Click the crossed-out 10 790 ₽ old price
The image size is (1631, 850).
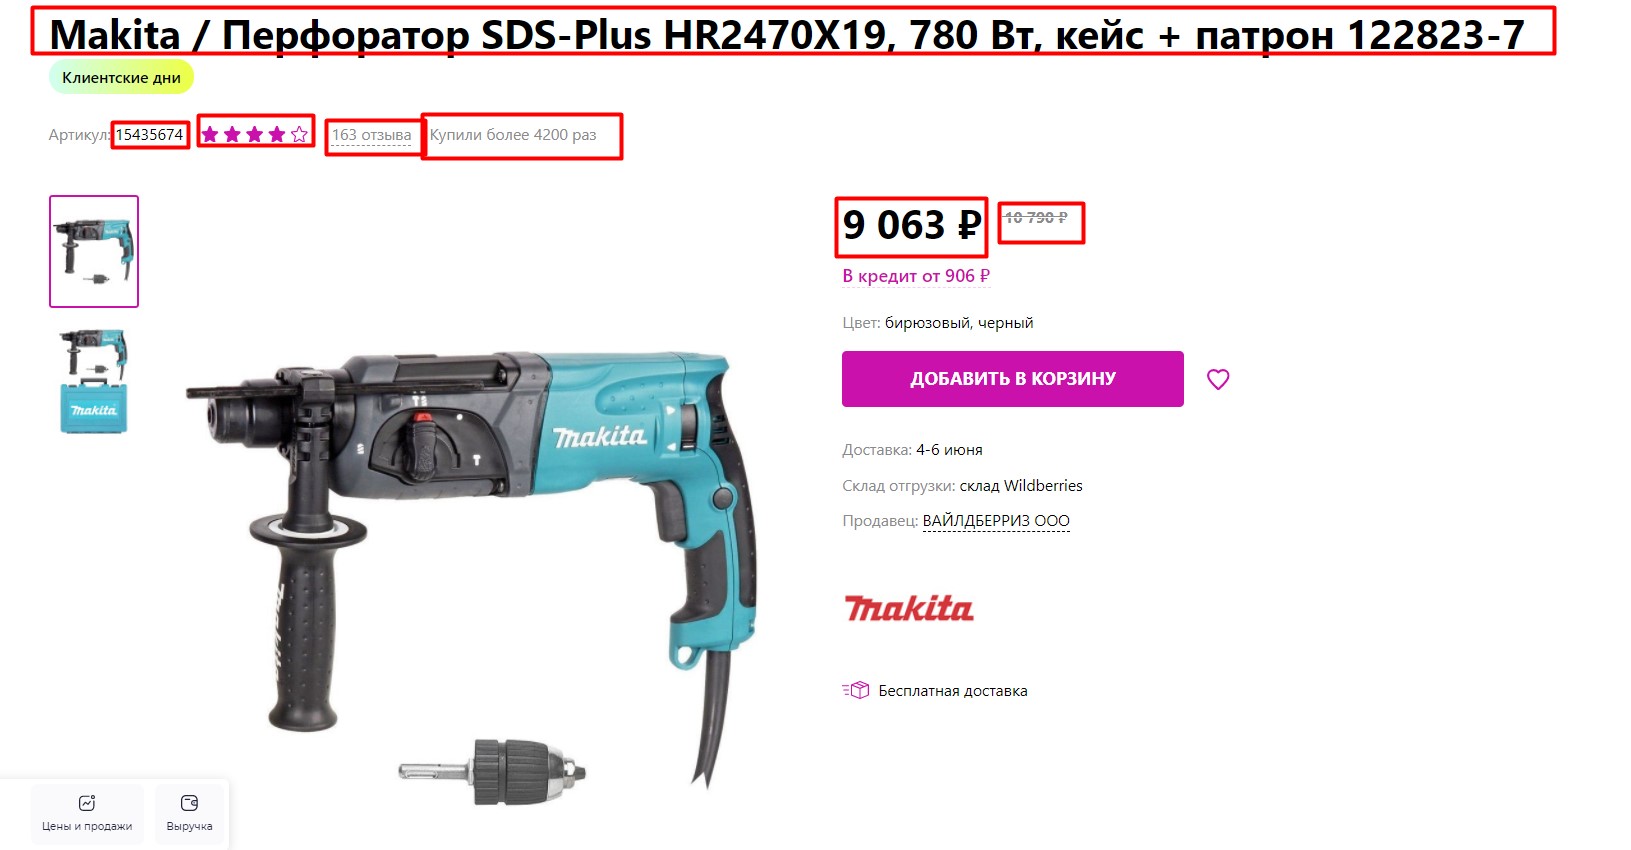point(1036,217)
